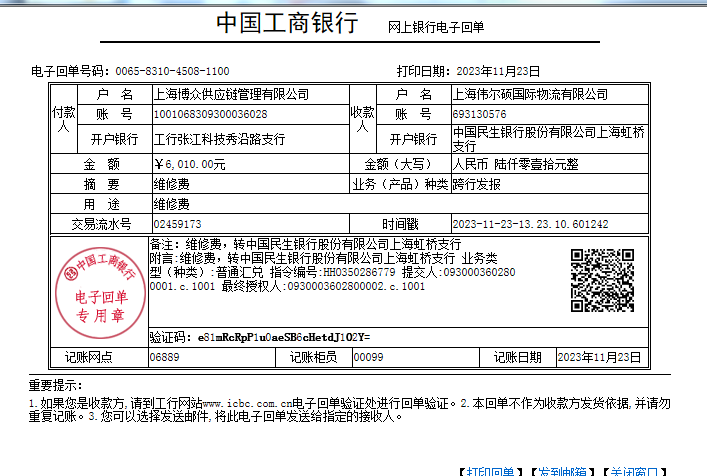Click the timestamp 2023-11-23-13.23.10.601242
The height and width of the screenshot is (476, 707).
(x=530, y=224)
